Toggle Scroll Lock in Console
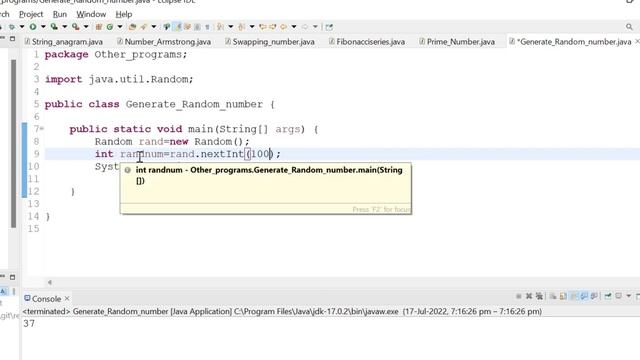640x360 pixels. pos(563,296)
